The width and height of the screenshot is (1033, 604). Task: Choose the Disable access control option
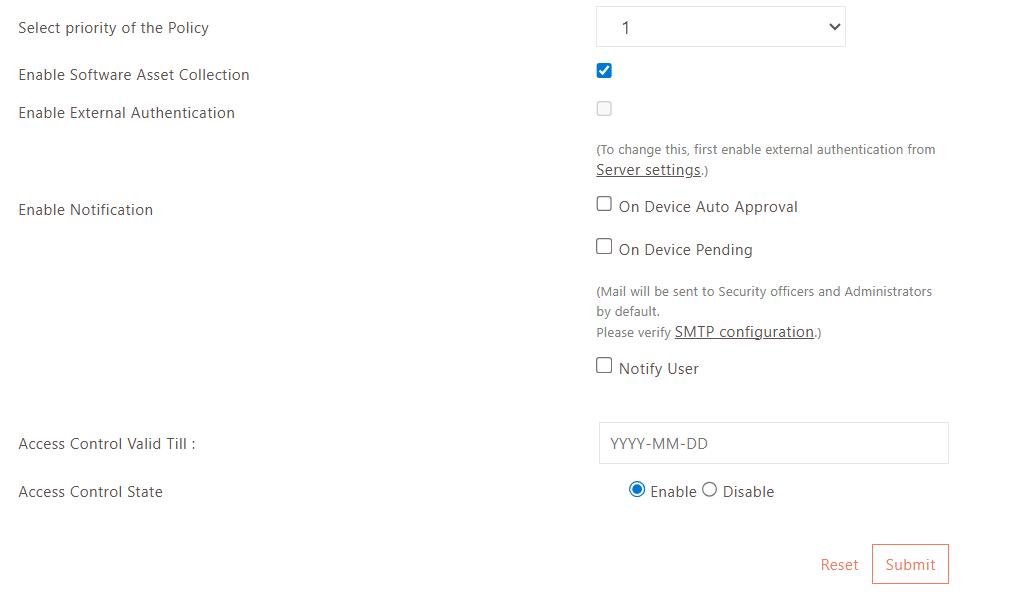(710, 490)
